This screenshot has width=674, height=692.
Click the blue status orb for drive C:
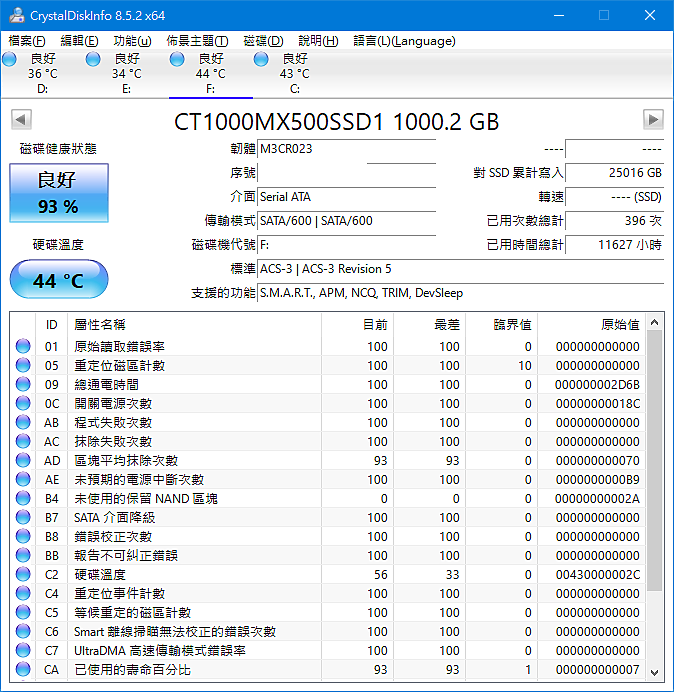tap(261, 59)
